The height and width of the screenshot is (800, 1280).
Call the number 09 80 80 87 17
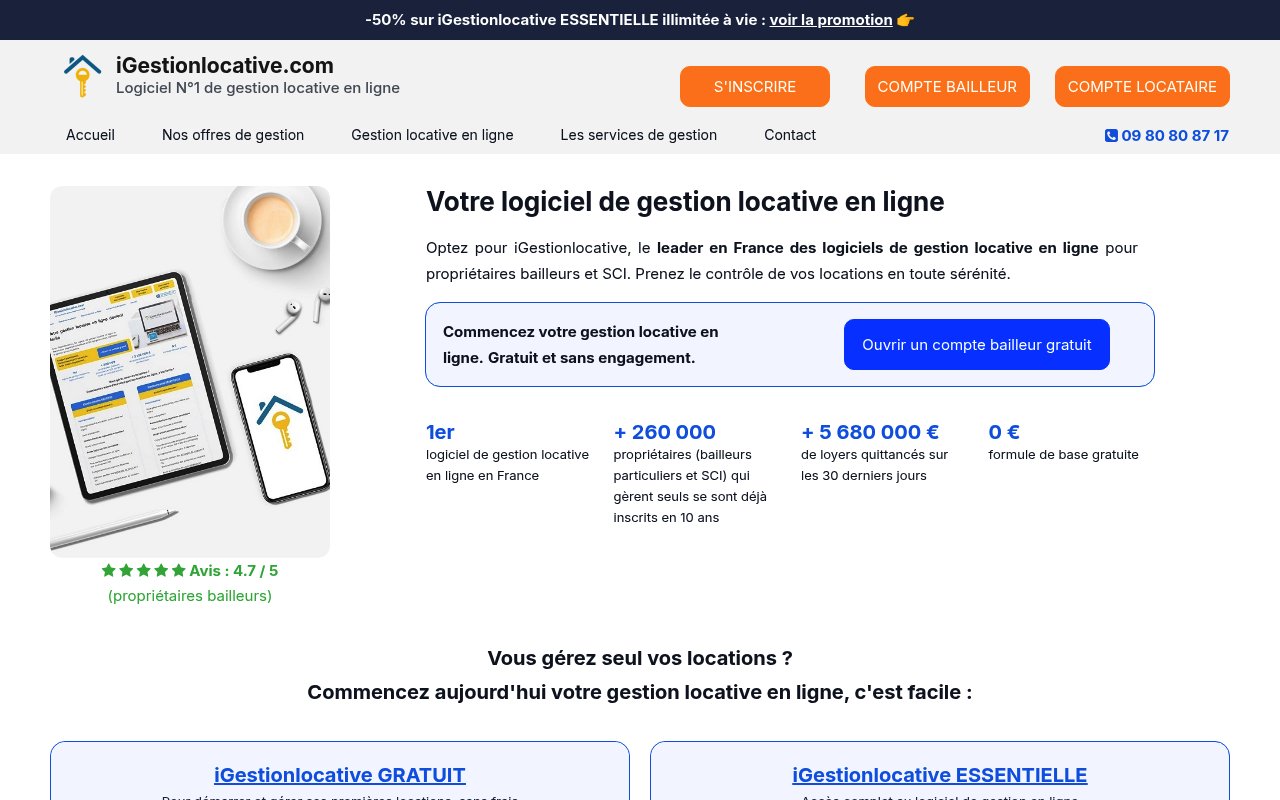pos(1175,136)
